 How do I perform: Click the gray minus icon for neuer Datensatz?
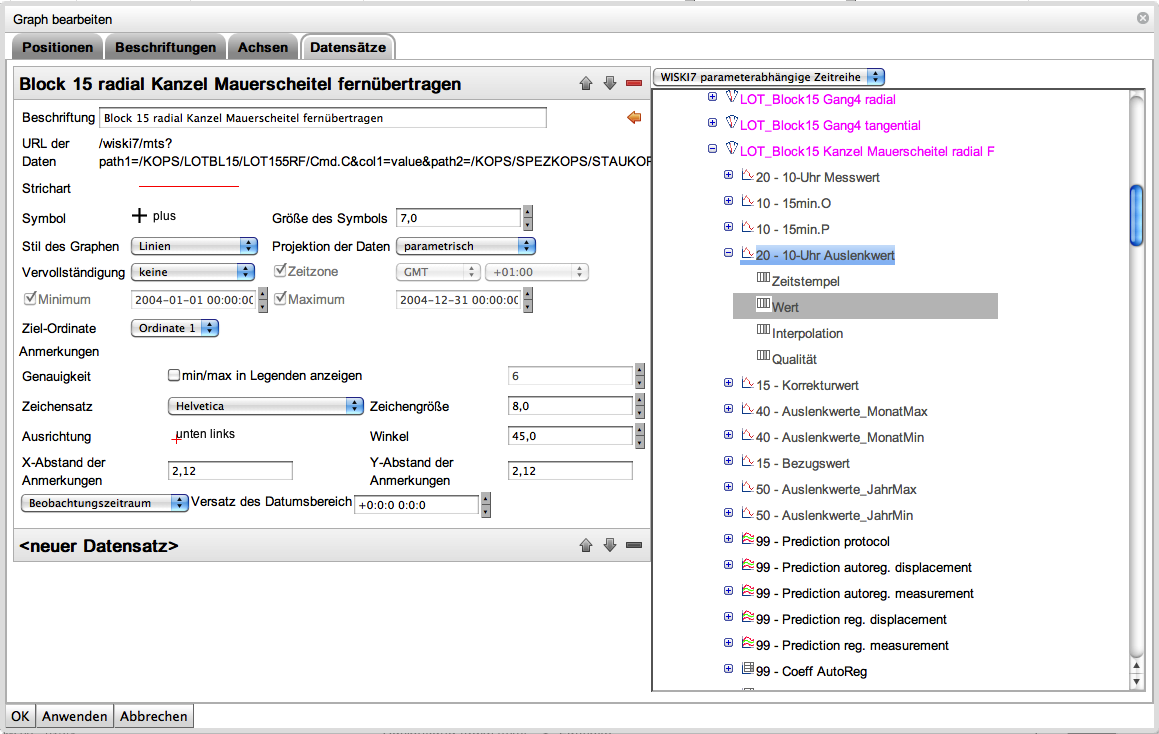click(x=633, y=545)
